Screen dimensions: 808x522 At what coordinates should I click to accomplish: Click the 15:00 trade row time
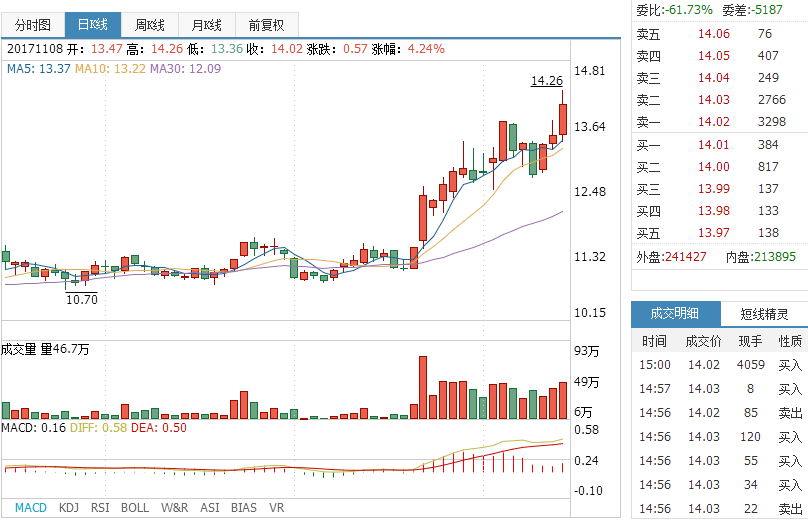[x=655, y=365]
